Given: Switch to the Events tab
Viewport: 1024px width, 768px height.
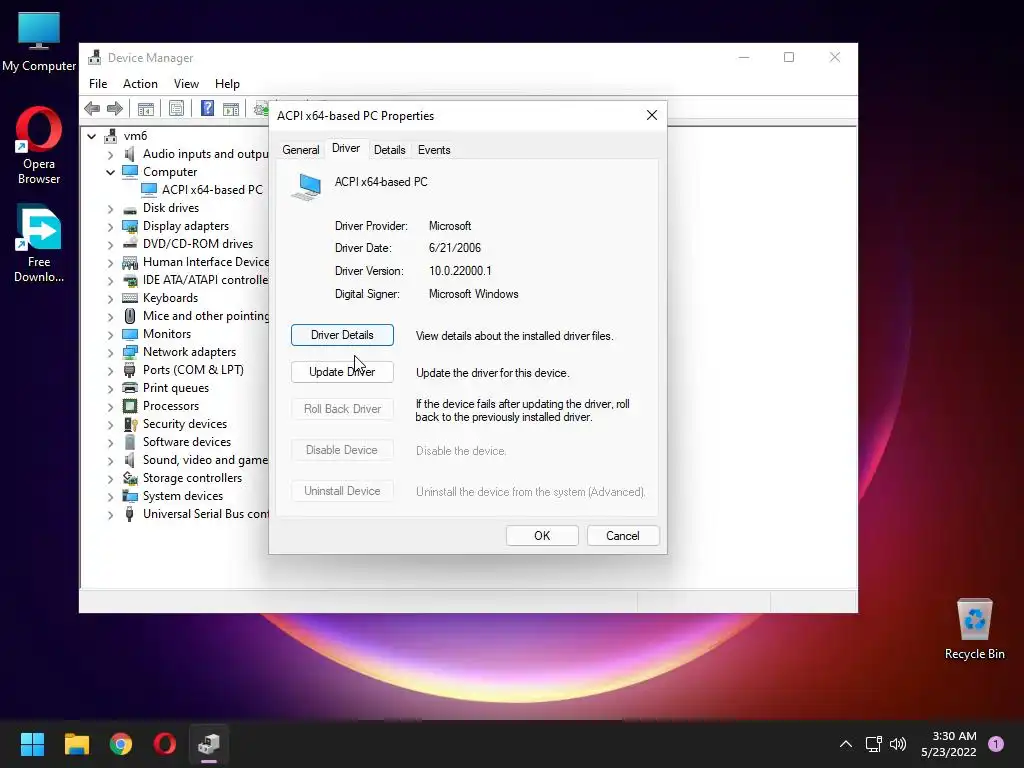Looking at the screenshot, I should [434, 150].
